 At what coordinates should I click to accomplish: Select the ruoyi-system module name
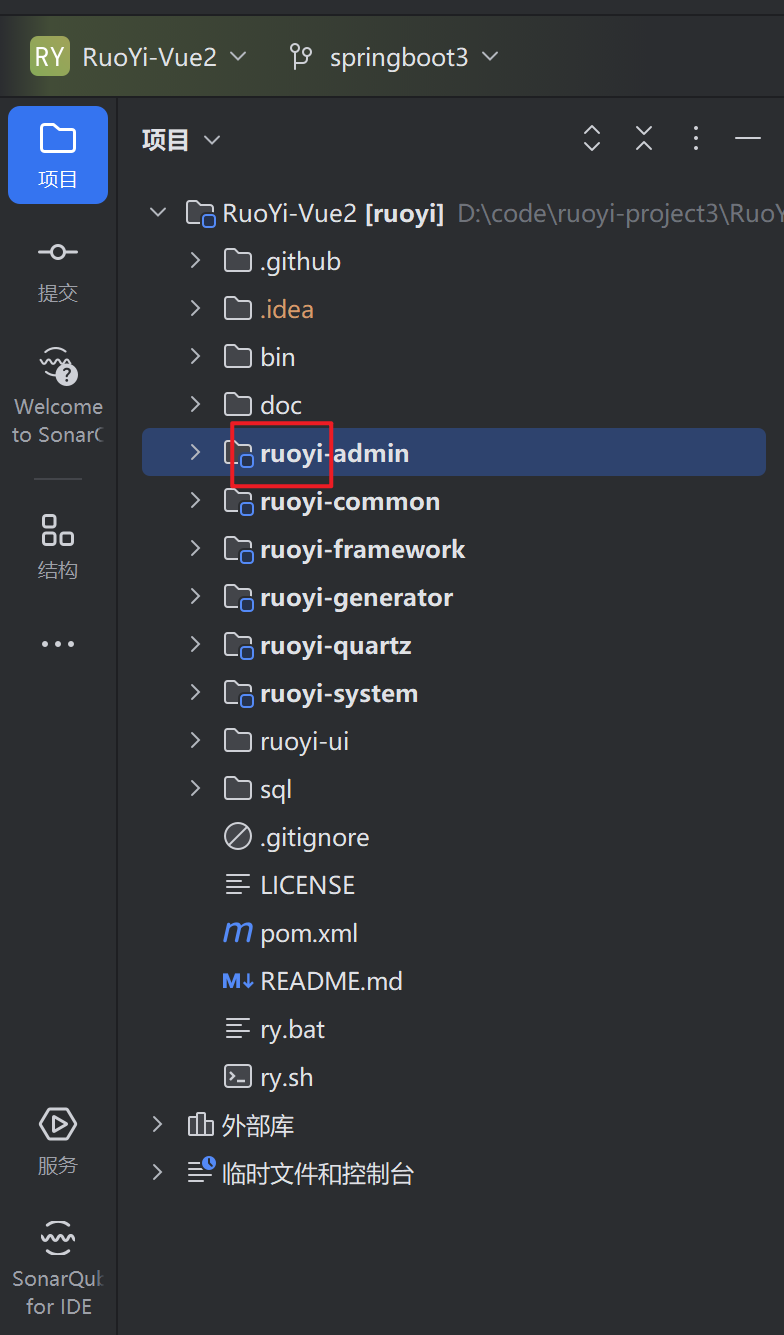(339, 693)
